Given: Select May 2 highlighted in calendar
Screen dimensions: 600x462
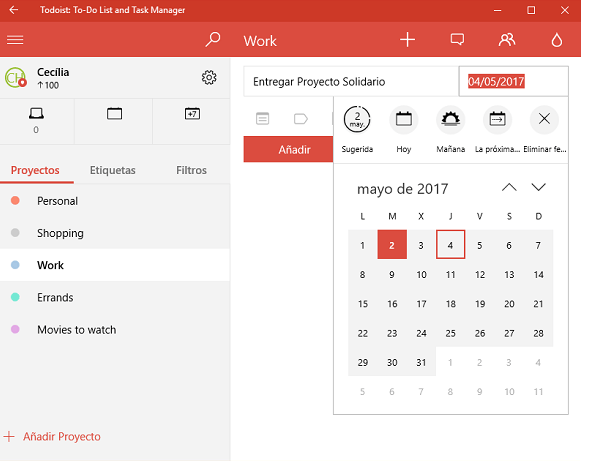Looking at the screenshot, I should (x=392, y=245).
